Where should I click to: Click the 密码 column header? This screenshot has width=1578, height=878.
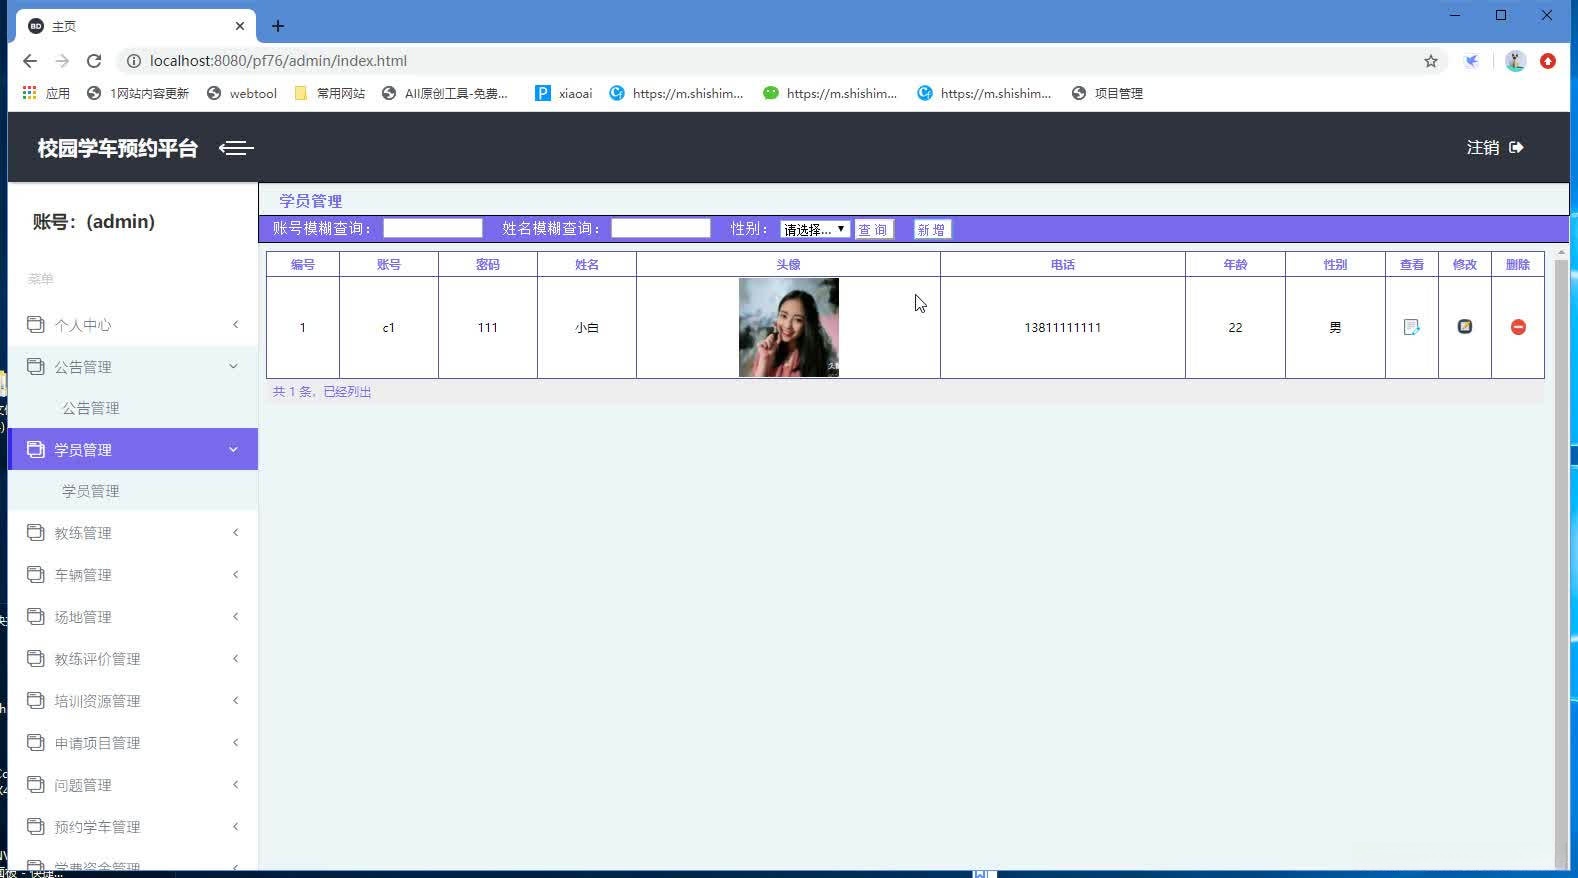pos(488,264)
